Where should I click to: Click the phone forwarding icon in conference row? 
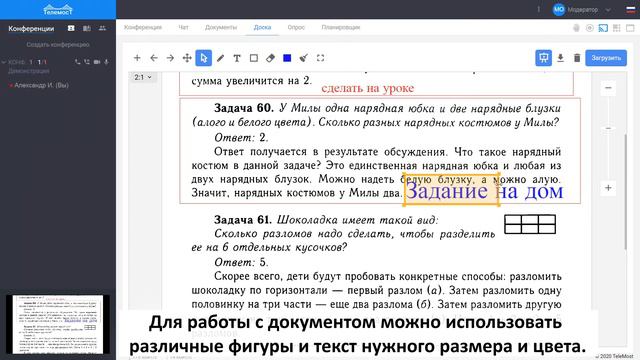coord(87,62)
